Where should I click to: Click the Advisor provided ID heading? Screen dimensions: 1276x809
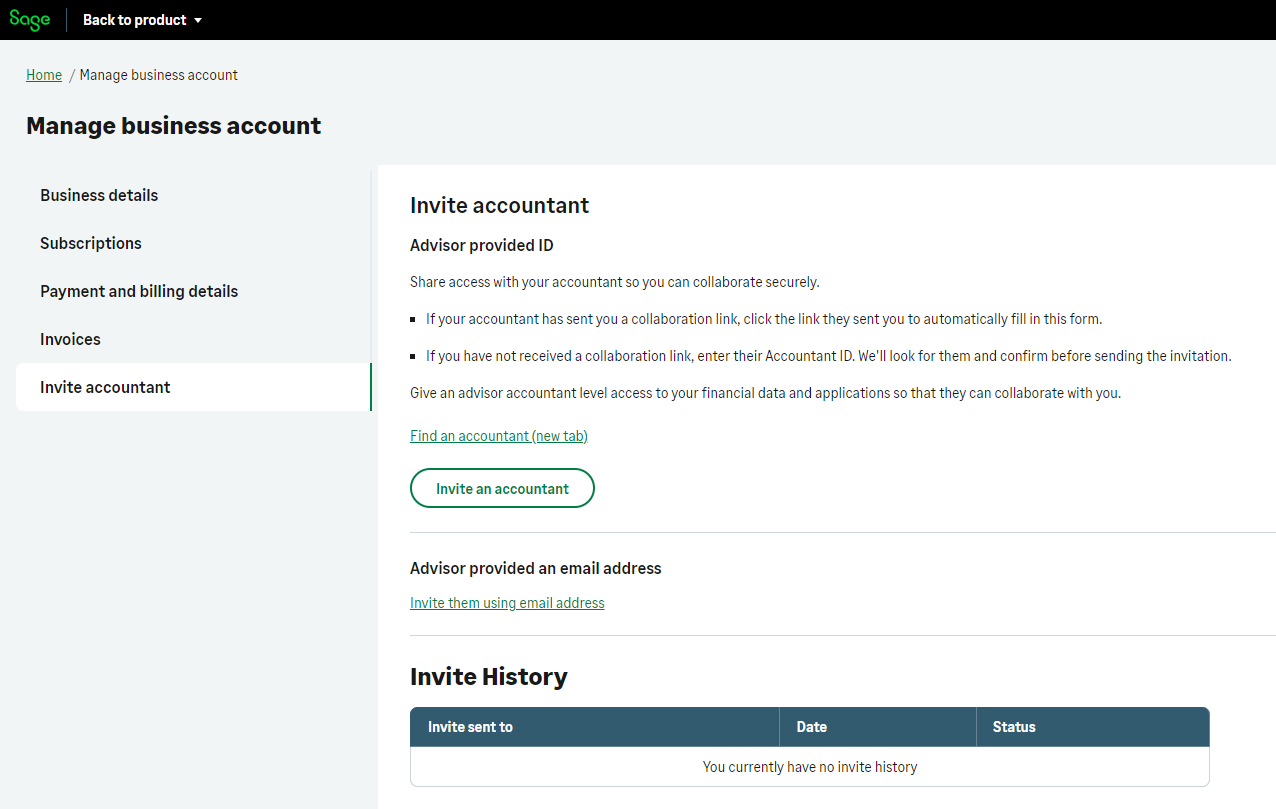481,245
